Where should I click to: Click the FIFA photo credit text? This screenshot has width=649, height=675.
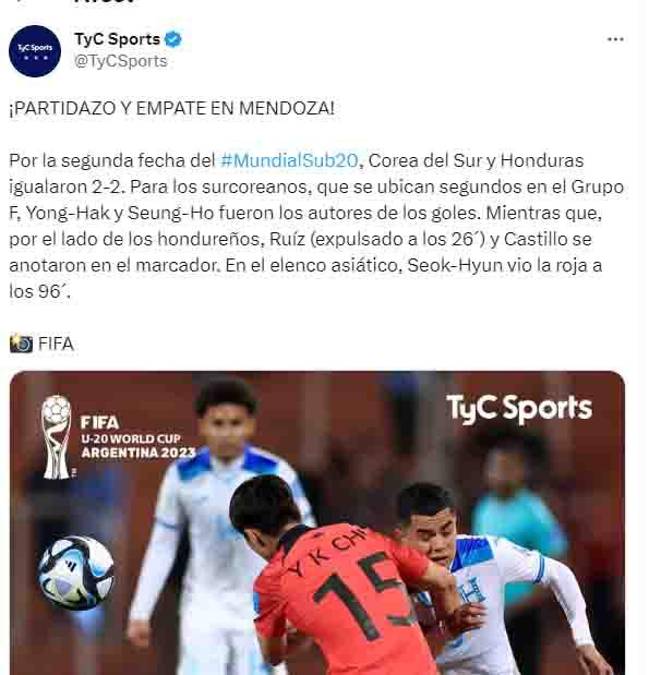coord(56,344)
